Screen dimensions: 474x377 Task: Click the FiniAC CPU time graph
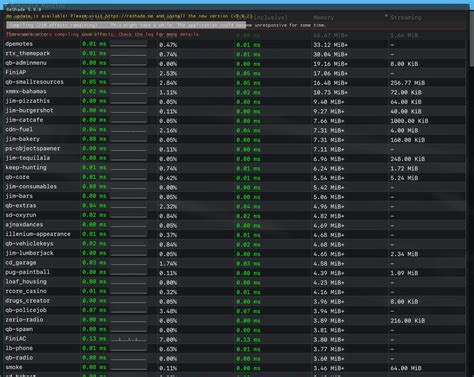(x=129, y=339)
